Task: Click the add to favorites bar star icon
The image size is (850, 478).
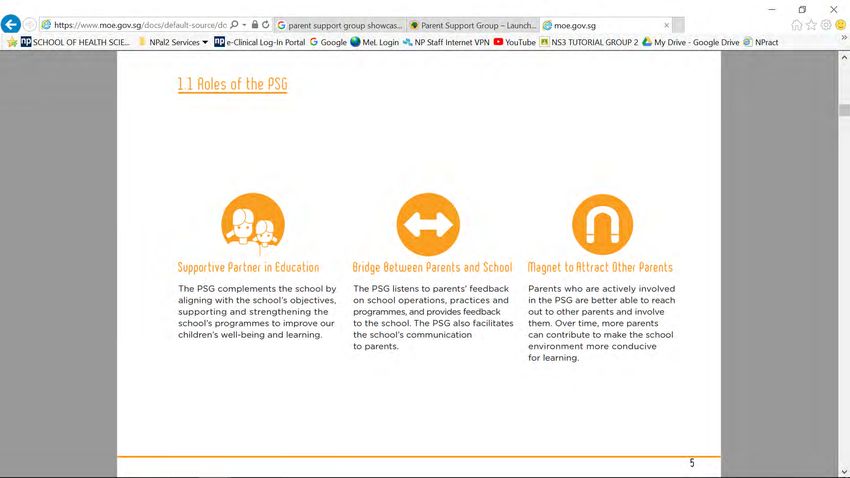Action: pyautogui.click(x=12, y=42)
